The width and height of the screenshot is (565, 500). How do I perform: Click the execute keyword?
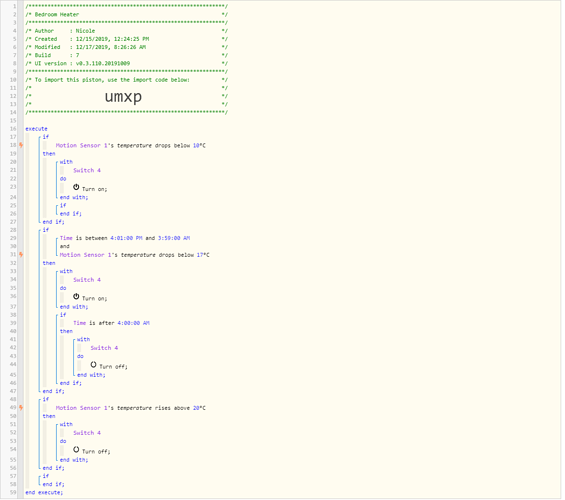(36, 129)
